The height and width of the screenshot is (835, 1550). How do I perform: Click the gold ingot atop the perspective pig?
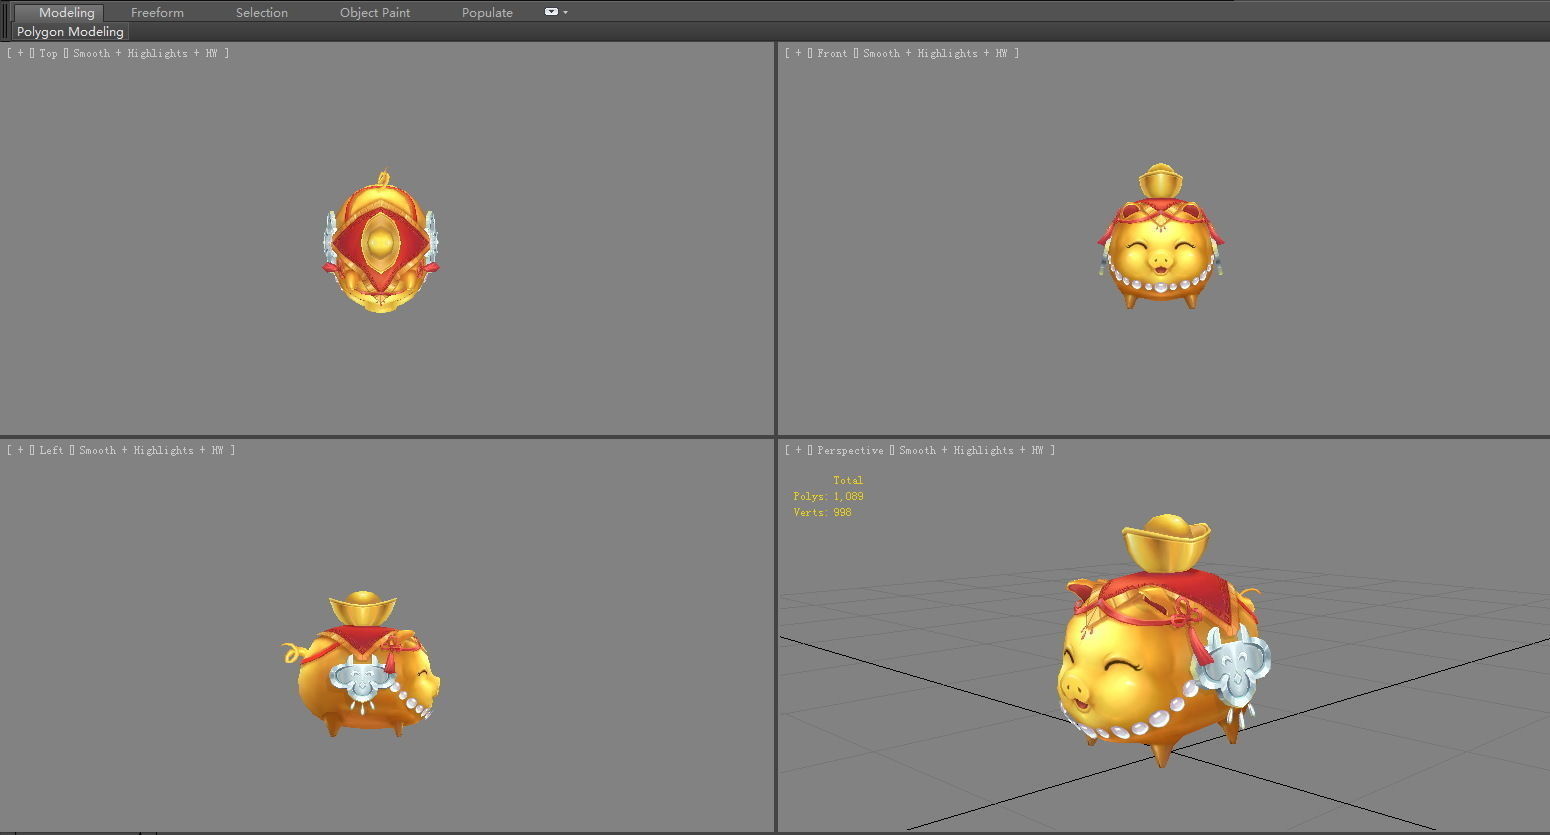coord(1167,543)
